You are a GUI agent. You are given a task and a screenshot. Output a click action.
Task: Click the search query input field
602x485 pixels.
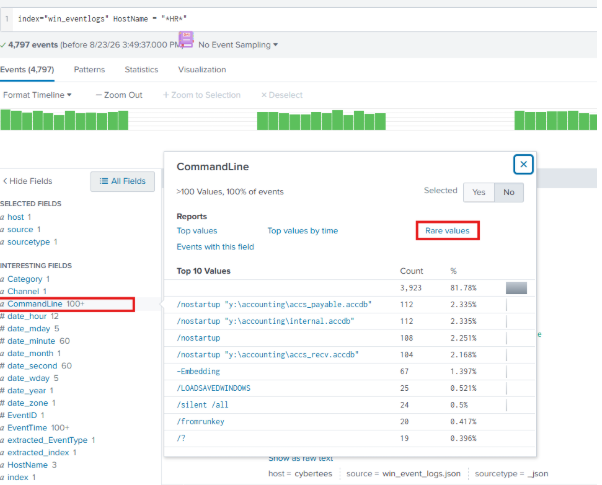click(299, 19)
